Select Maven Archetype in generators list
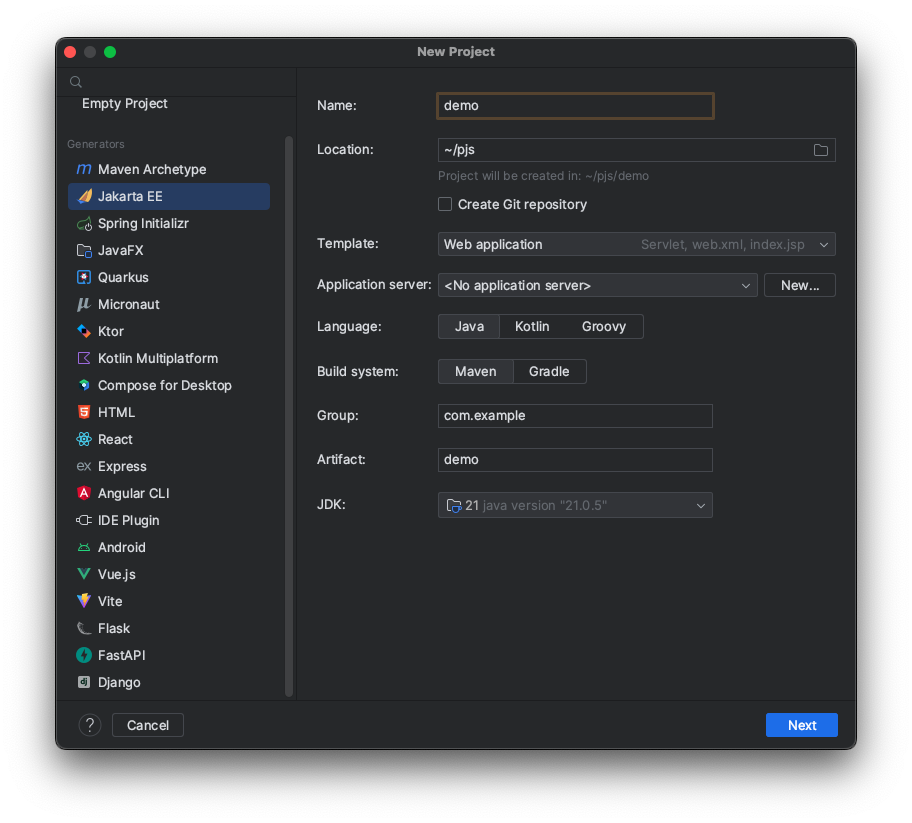Image resolution: width=912 pixels, height=823 pixels. coord(152,170)
